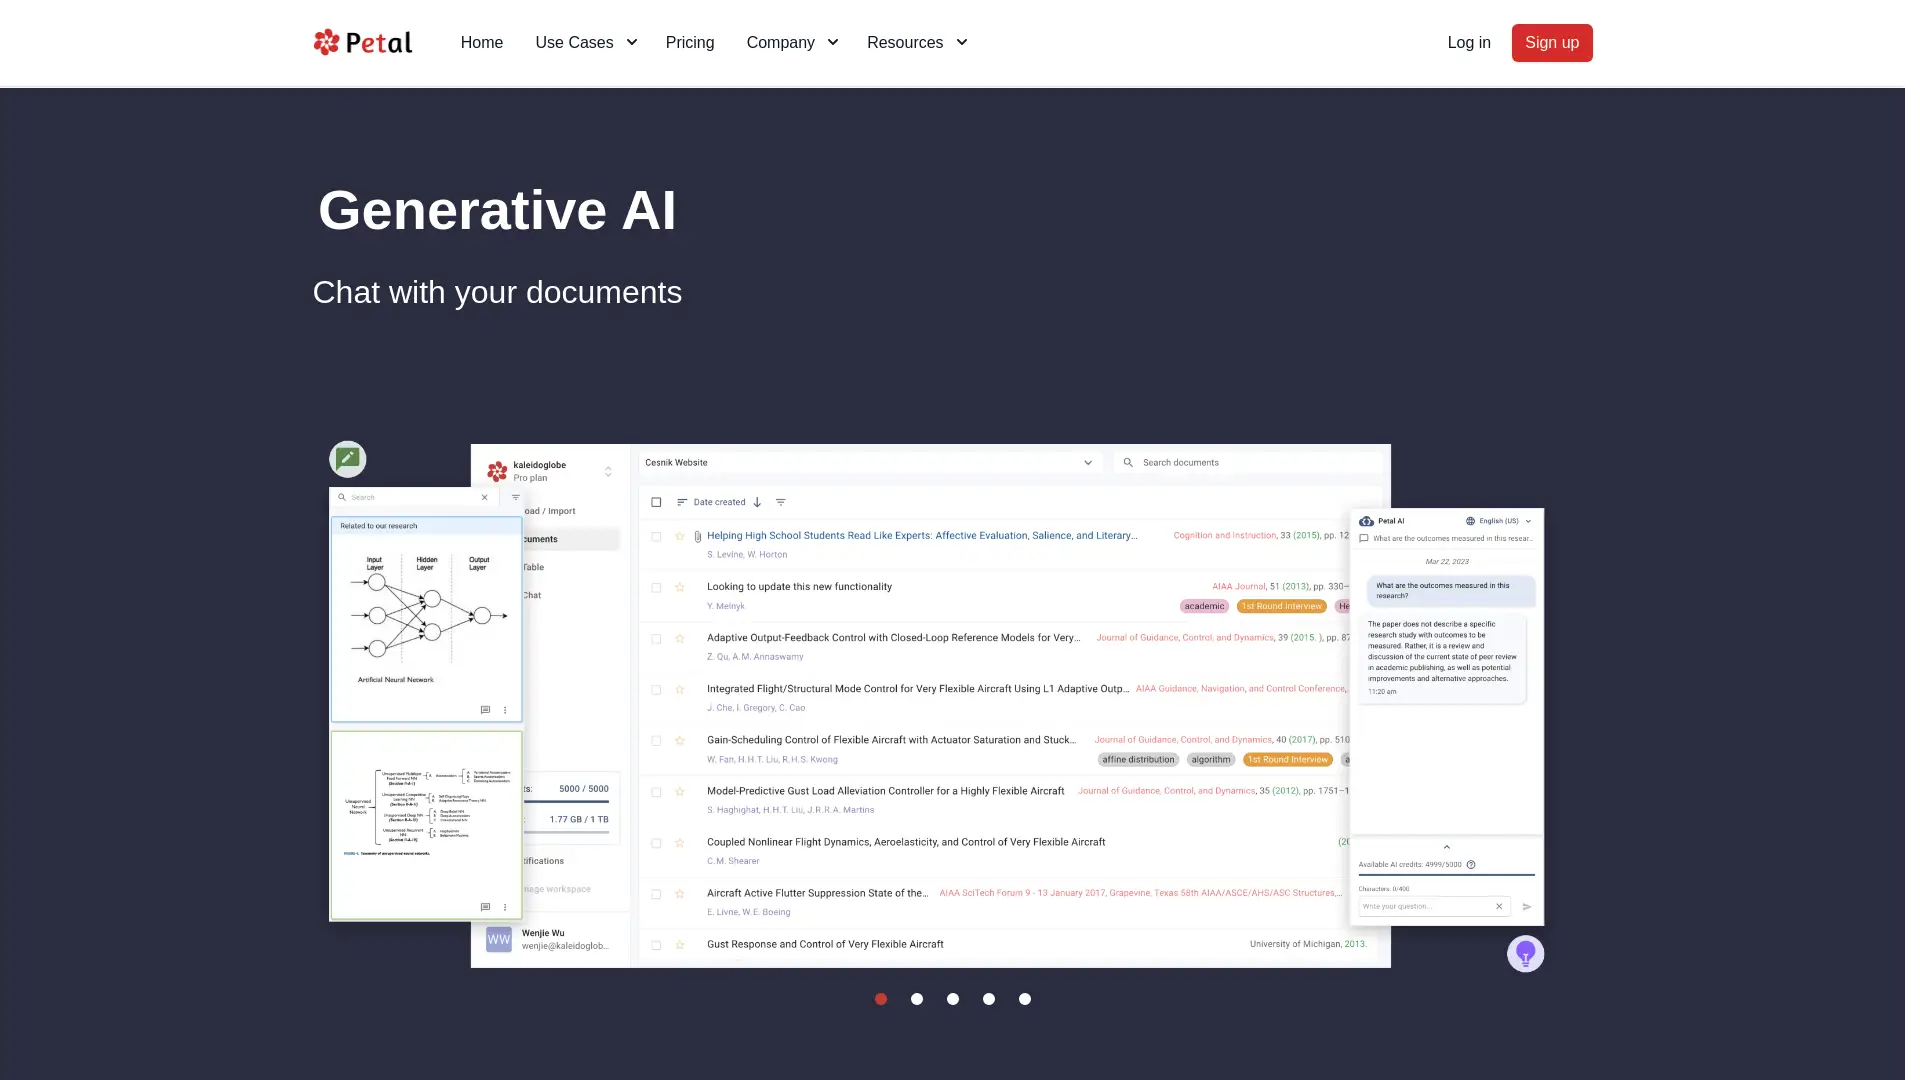Click the search documents magnifier icon

click(x=1129, y=462)
